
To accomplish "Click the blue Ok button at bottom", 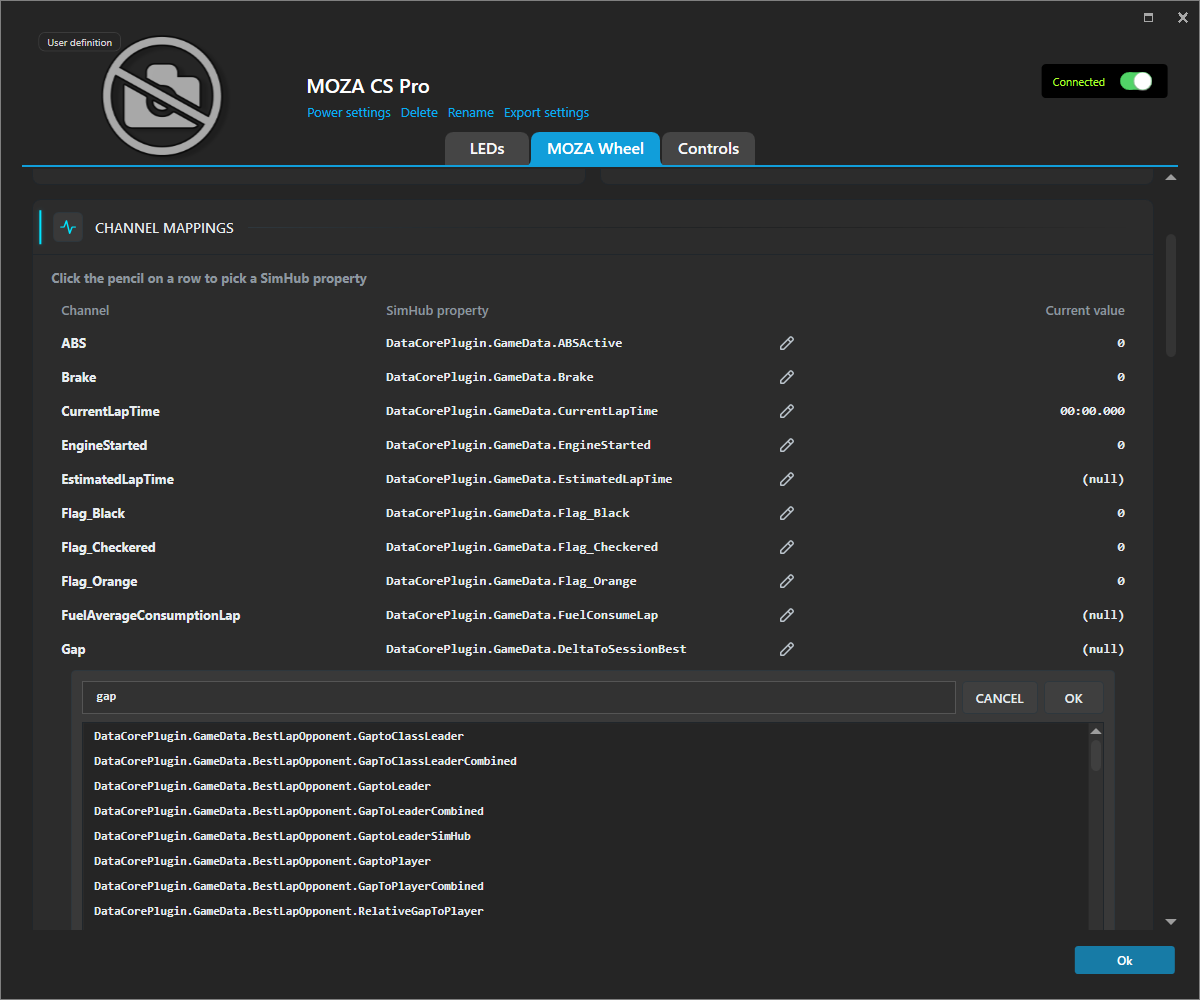I will [1125, 960].
